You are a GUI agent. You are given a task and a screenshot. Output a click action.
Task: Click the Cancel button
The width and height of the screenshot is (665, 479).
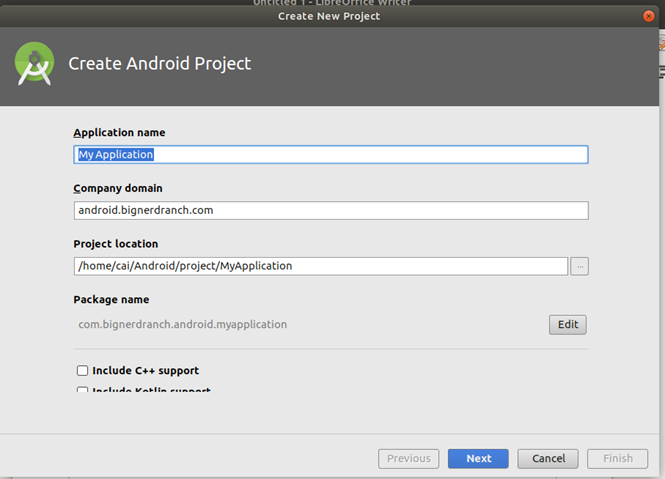tap(548, 459)
